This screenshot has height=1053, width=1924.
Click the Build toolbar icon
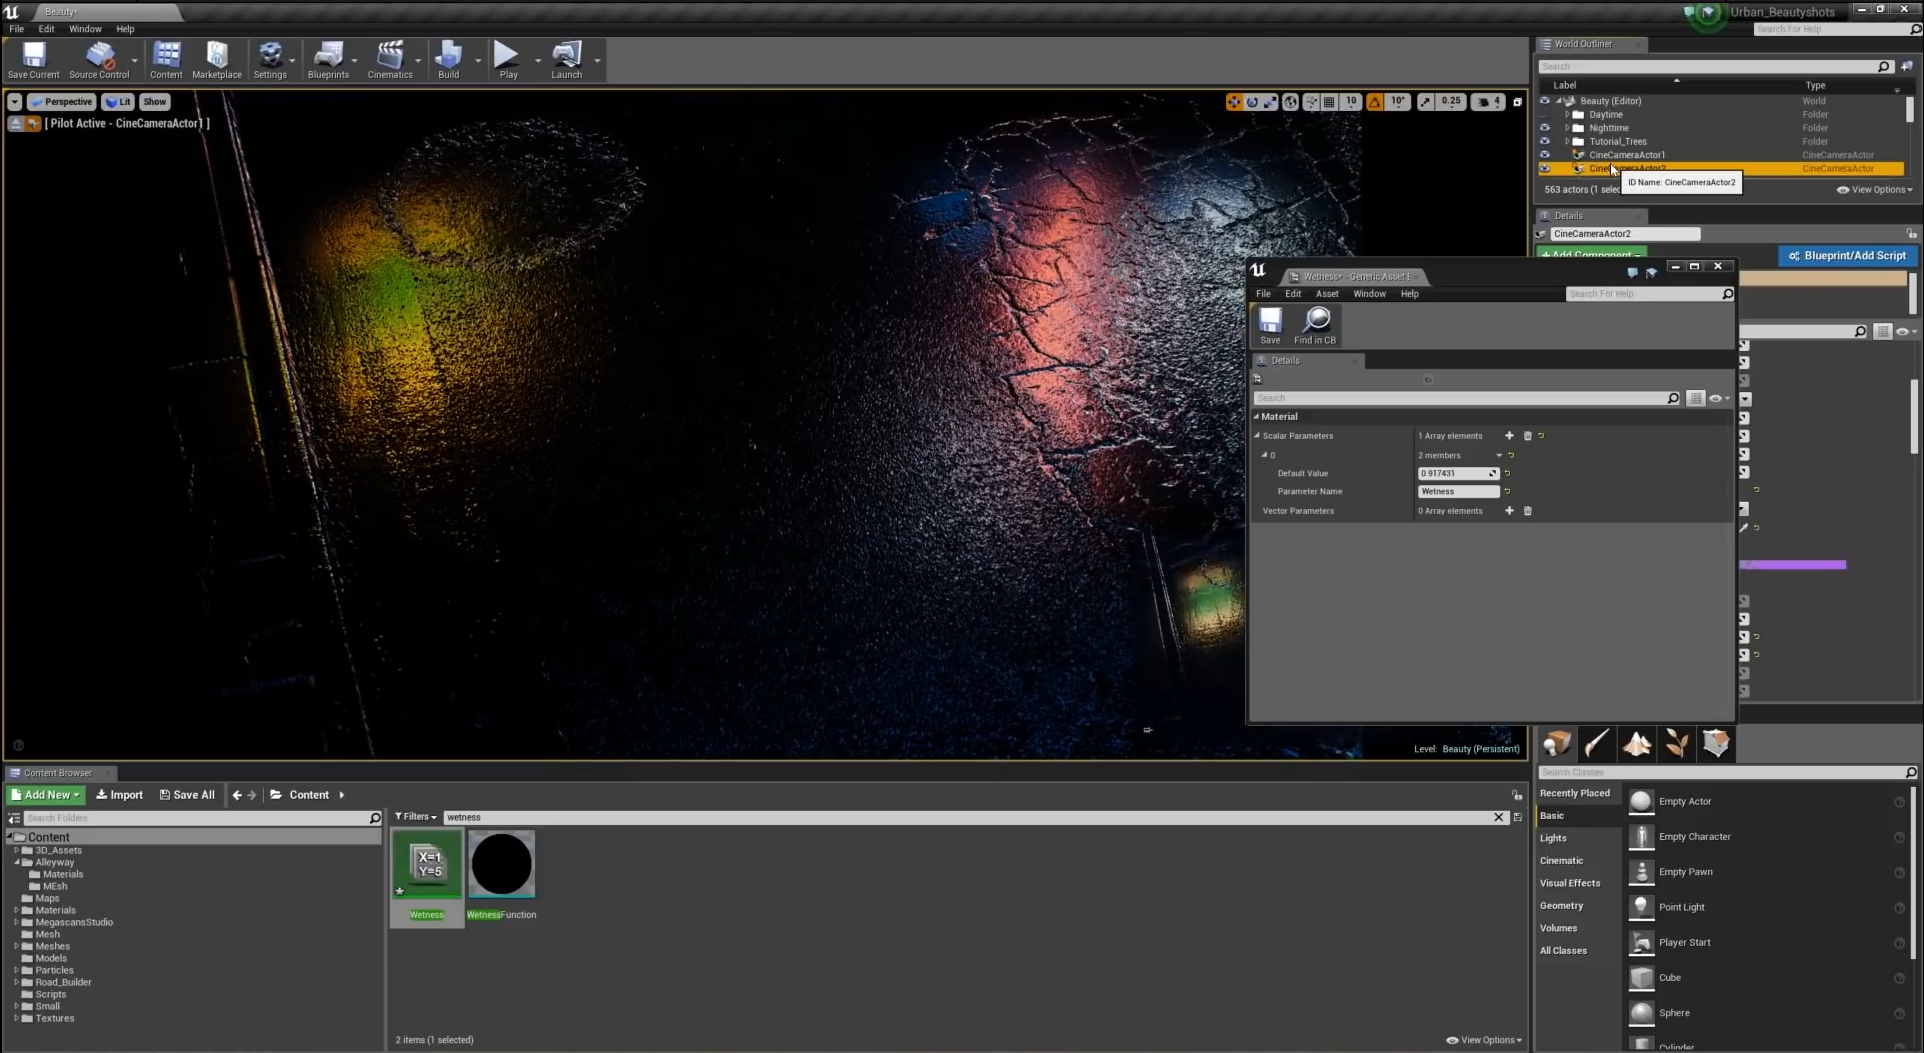coord(448,60)
